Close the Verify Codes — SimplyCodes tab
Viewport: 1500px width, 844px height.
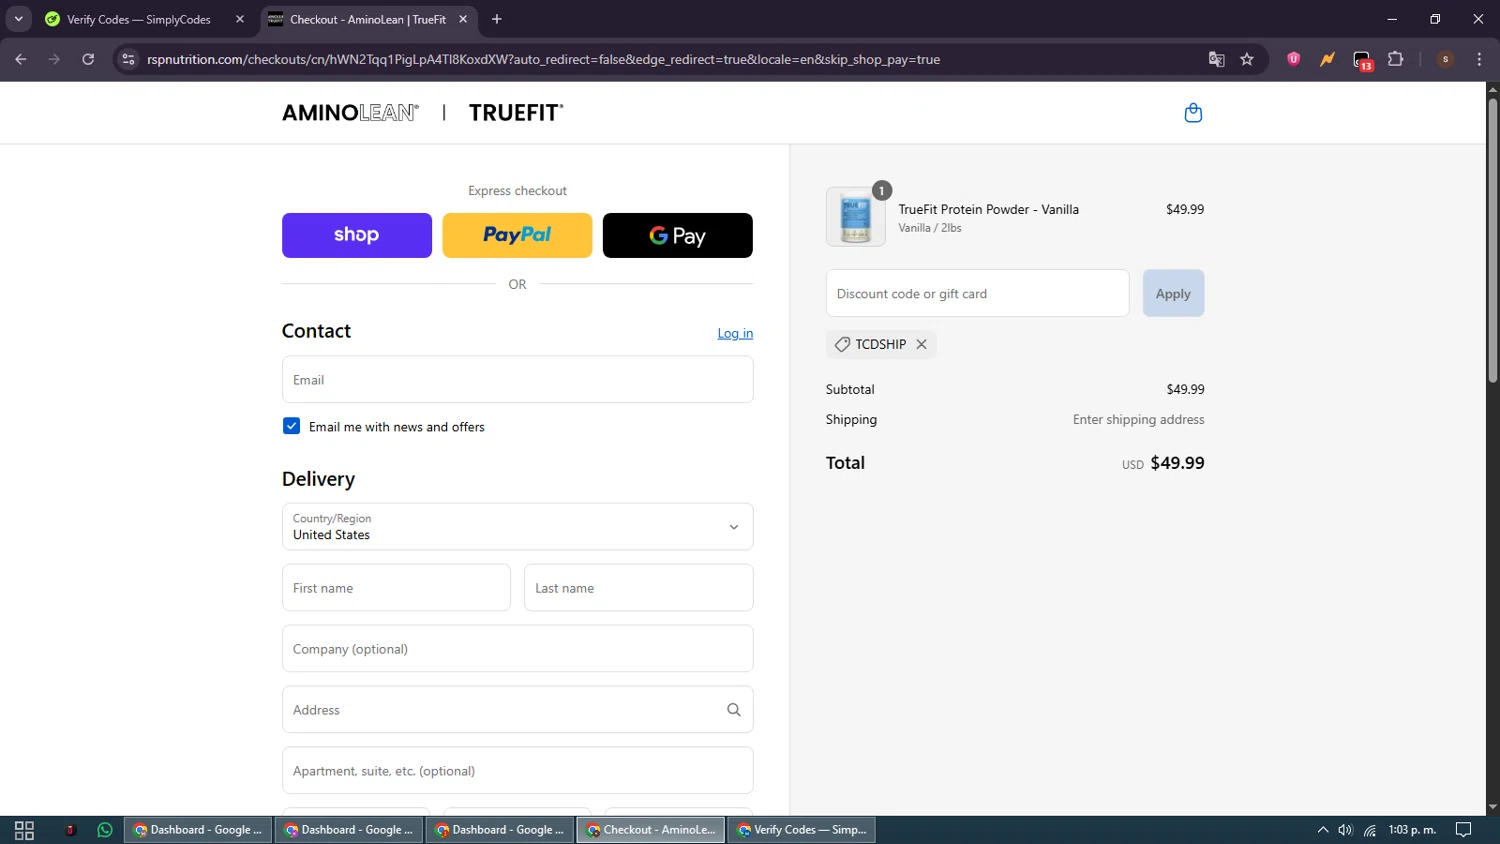(x=240, y=19)
